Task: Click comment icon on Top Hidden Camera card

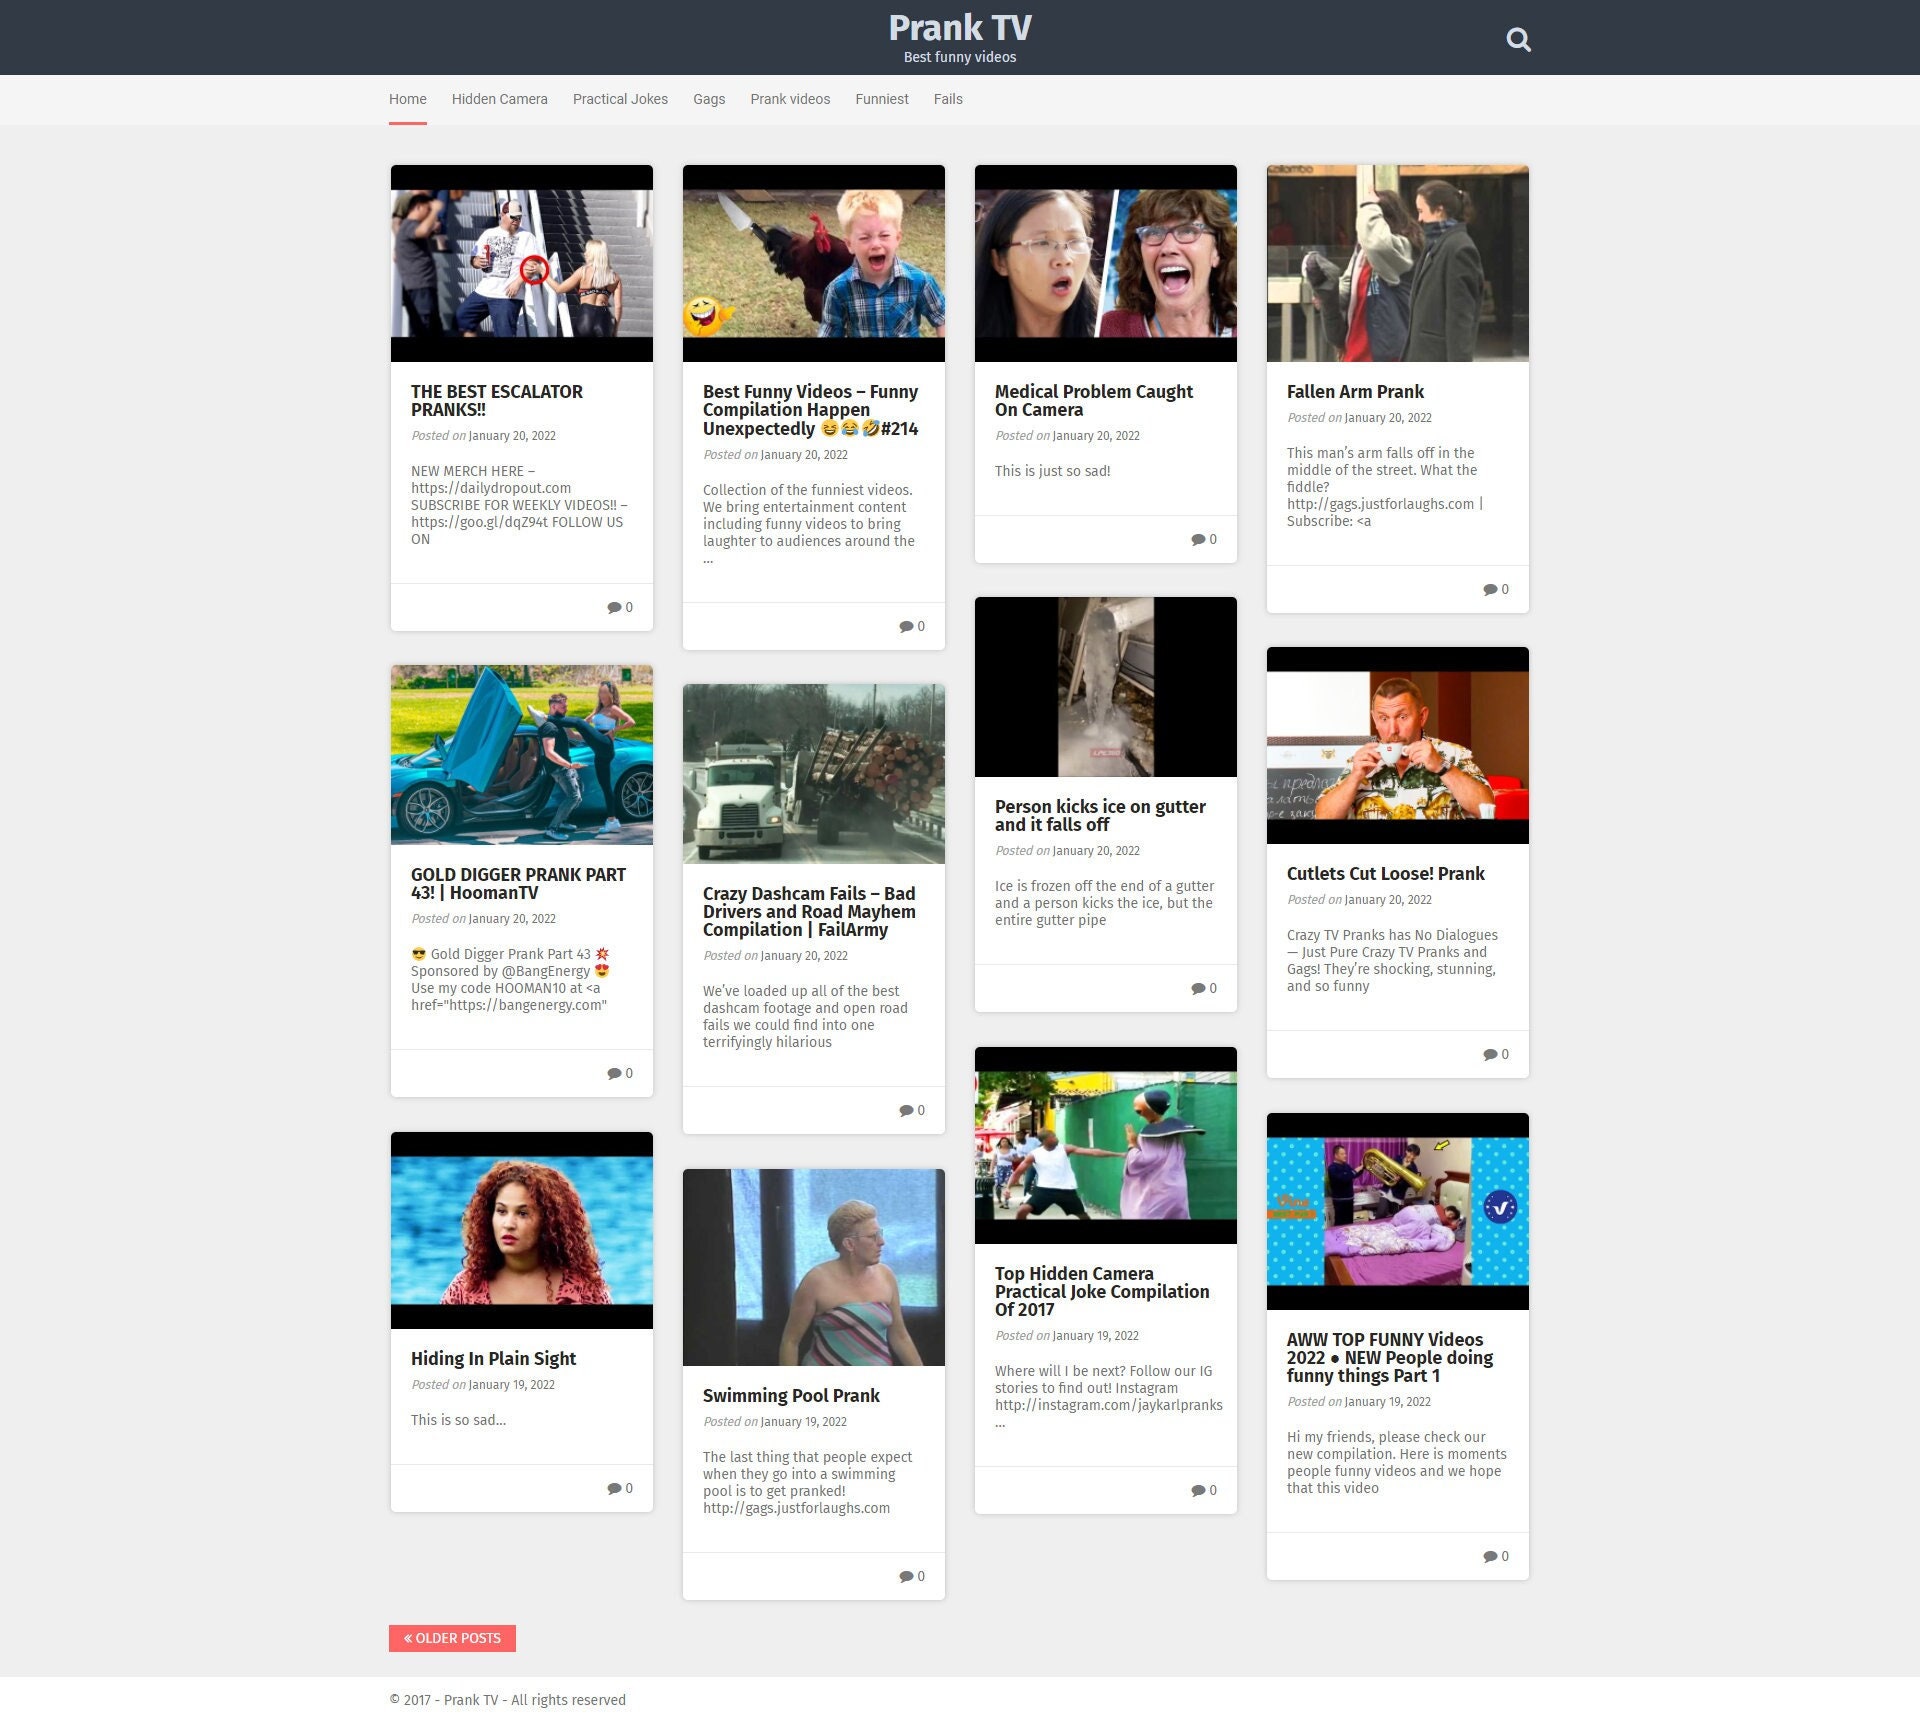Action: point(1198,1490)
